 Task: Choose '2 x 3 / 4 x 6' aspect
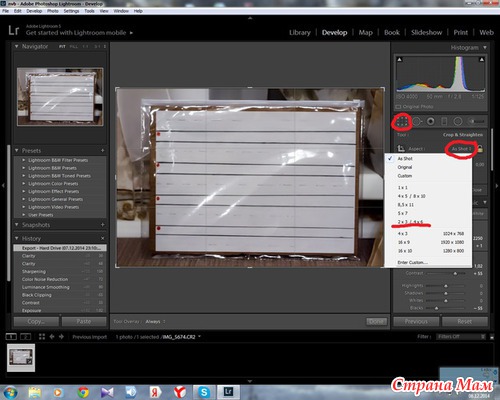pos(410,222)
